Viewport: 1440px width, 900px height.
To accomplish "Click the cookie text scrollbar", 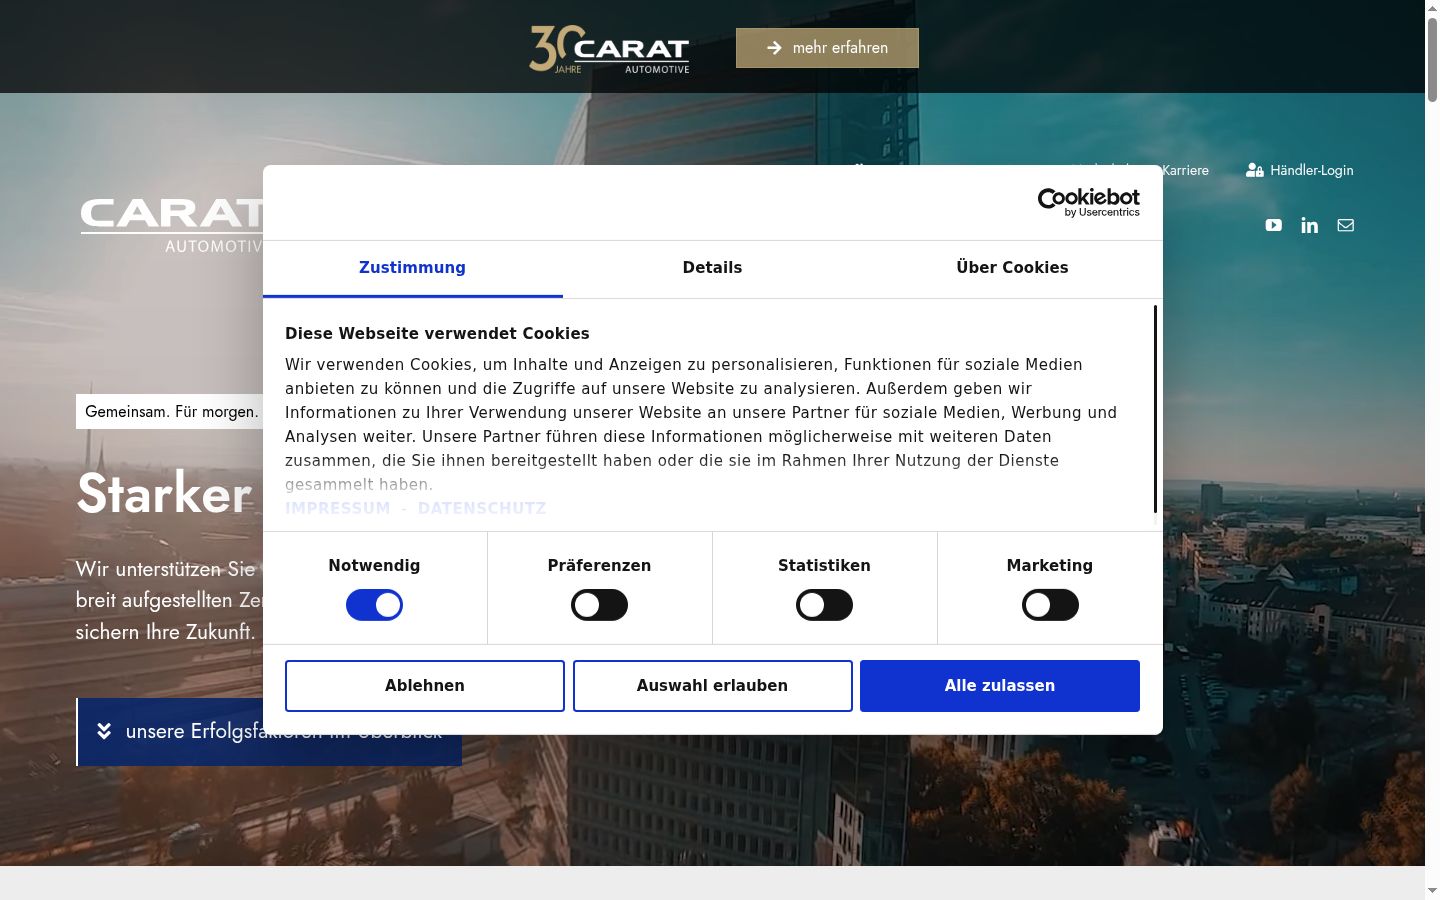I will pyautogui.click(x=1155, y=410).
